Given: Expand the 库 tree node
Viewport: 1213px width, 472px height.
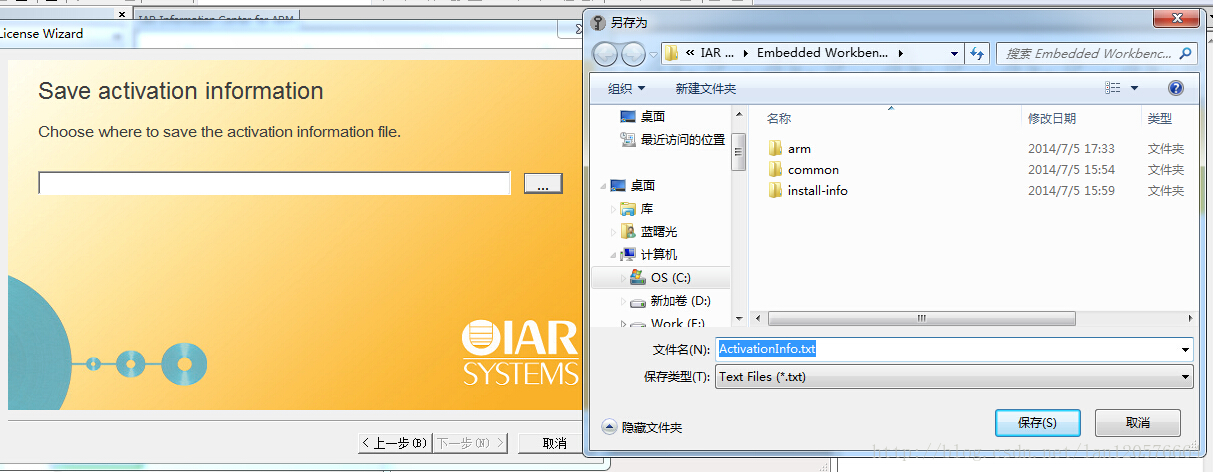Looking at the screenshot, I should coord(612,209).
